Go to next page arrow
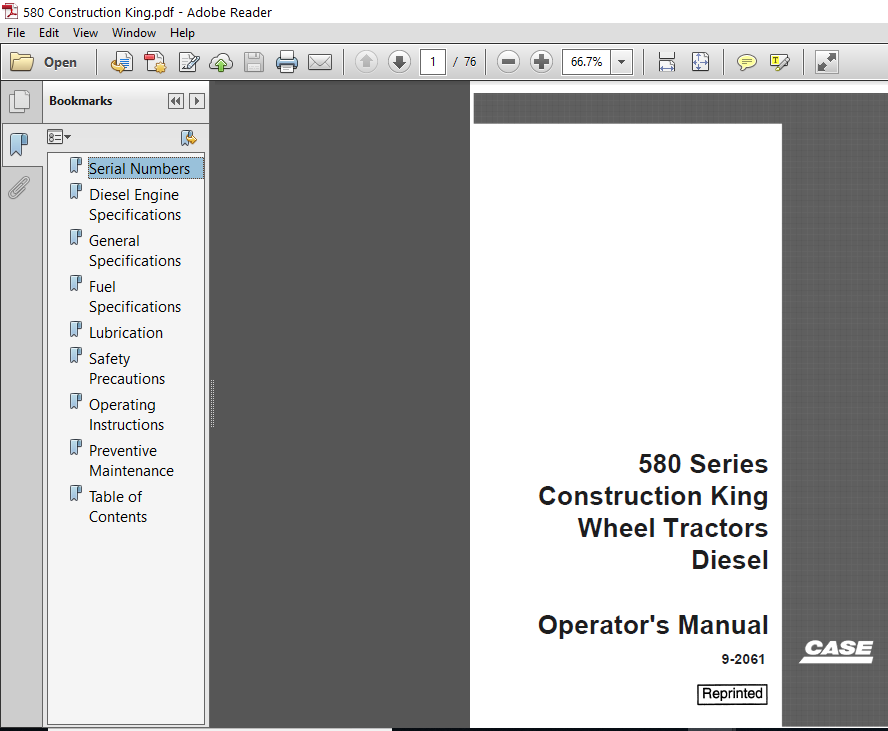888x731 pixels. [x=399, y=62]
